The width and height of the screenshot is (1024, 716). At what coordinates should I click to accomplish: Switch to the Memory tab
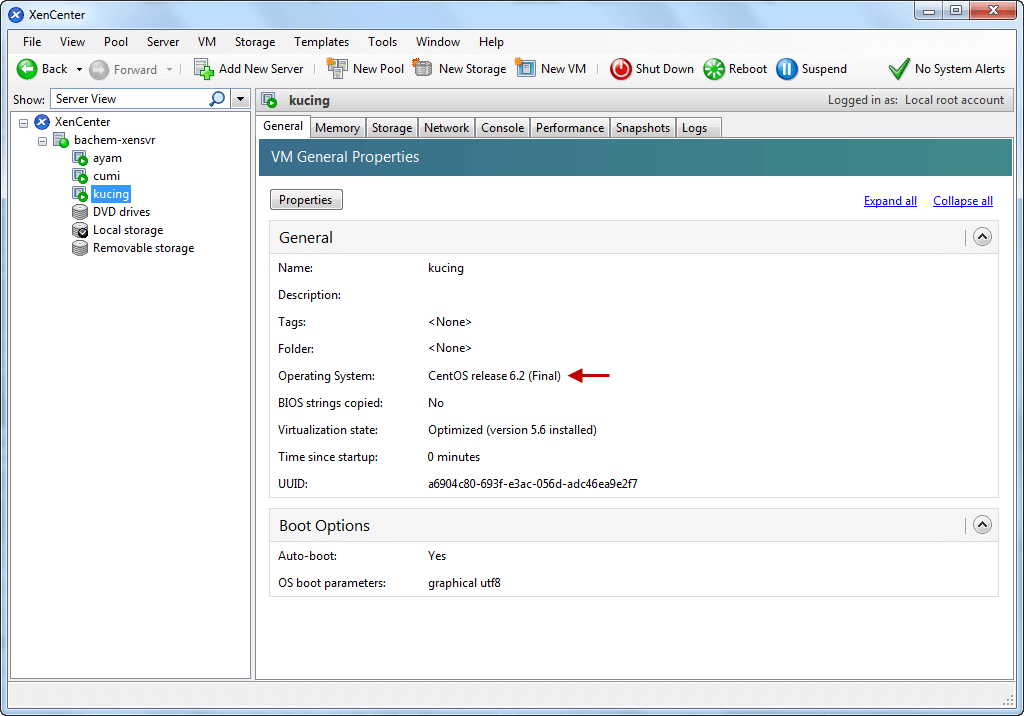pos(338,128)
